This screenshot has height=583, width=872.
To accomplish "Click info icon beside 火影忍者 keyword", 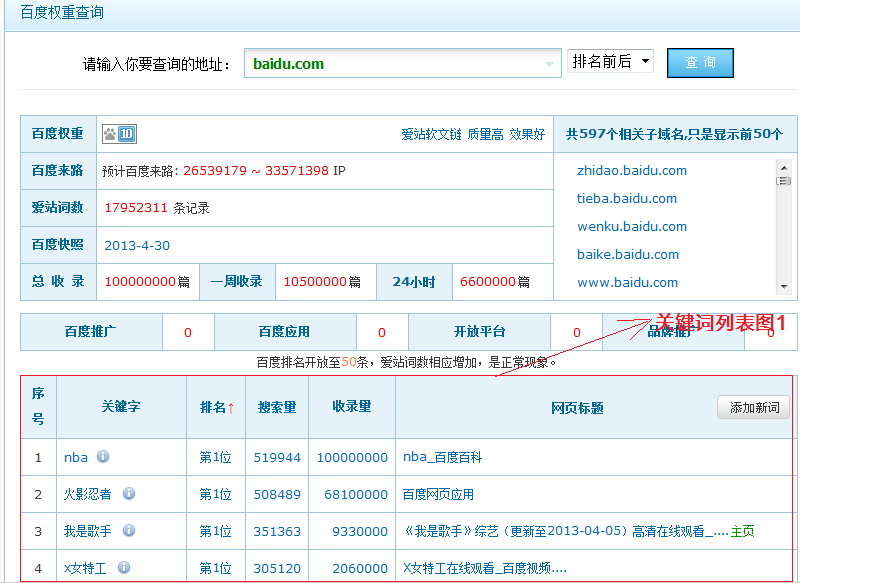I will coord(128,494).
